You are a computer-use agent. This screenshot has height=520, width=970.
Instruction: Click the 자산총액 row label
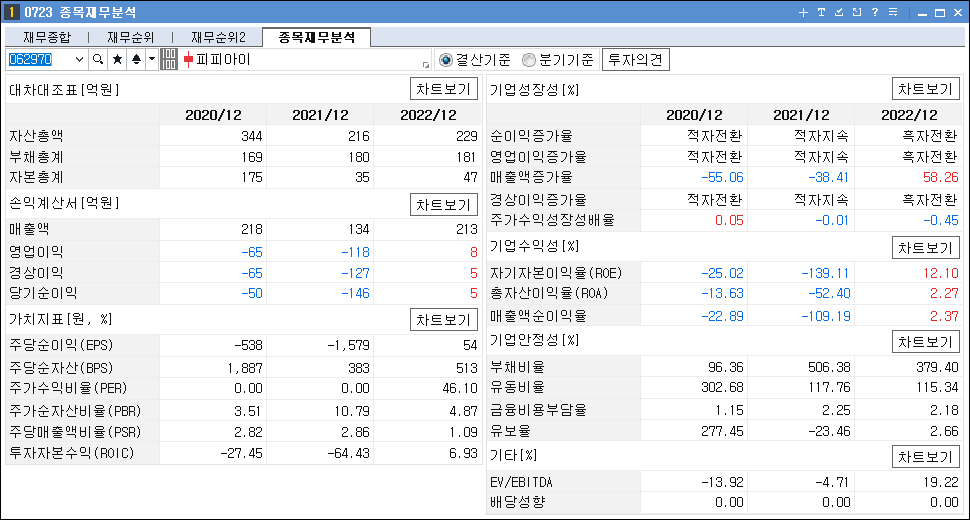pyautogui.click(x=36, y=136)
